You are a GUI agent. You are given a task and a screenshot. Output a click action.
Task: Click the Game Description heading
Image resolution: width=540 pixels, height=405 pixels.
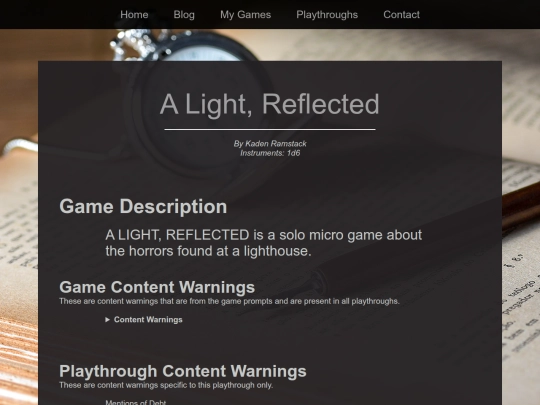[x=143, y=207]
